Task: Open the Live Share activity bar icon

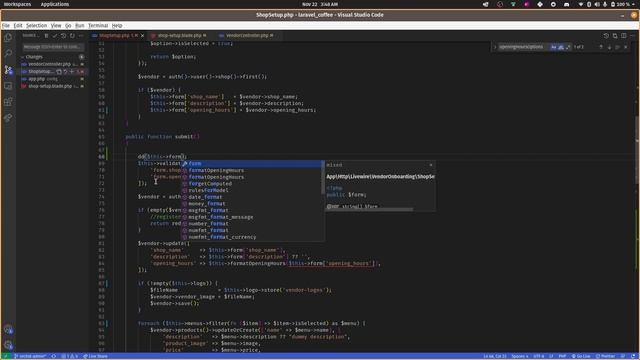Action: [x=8, y=118]
